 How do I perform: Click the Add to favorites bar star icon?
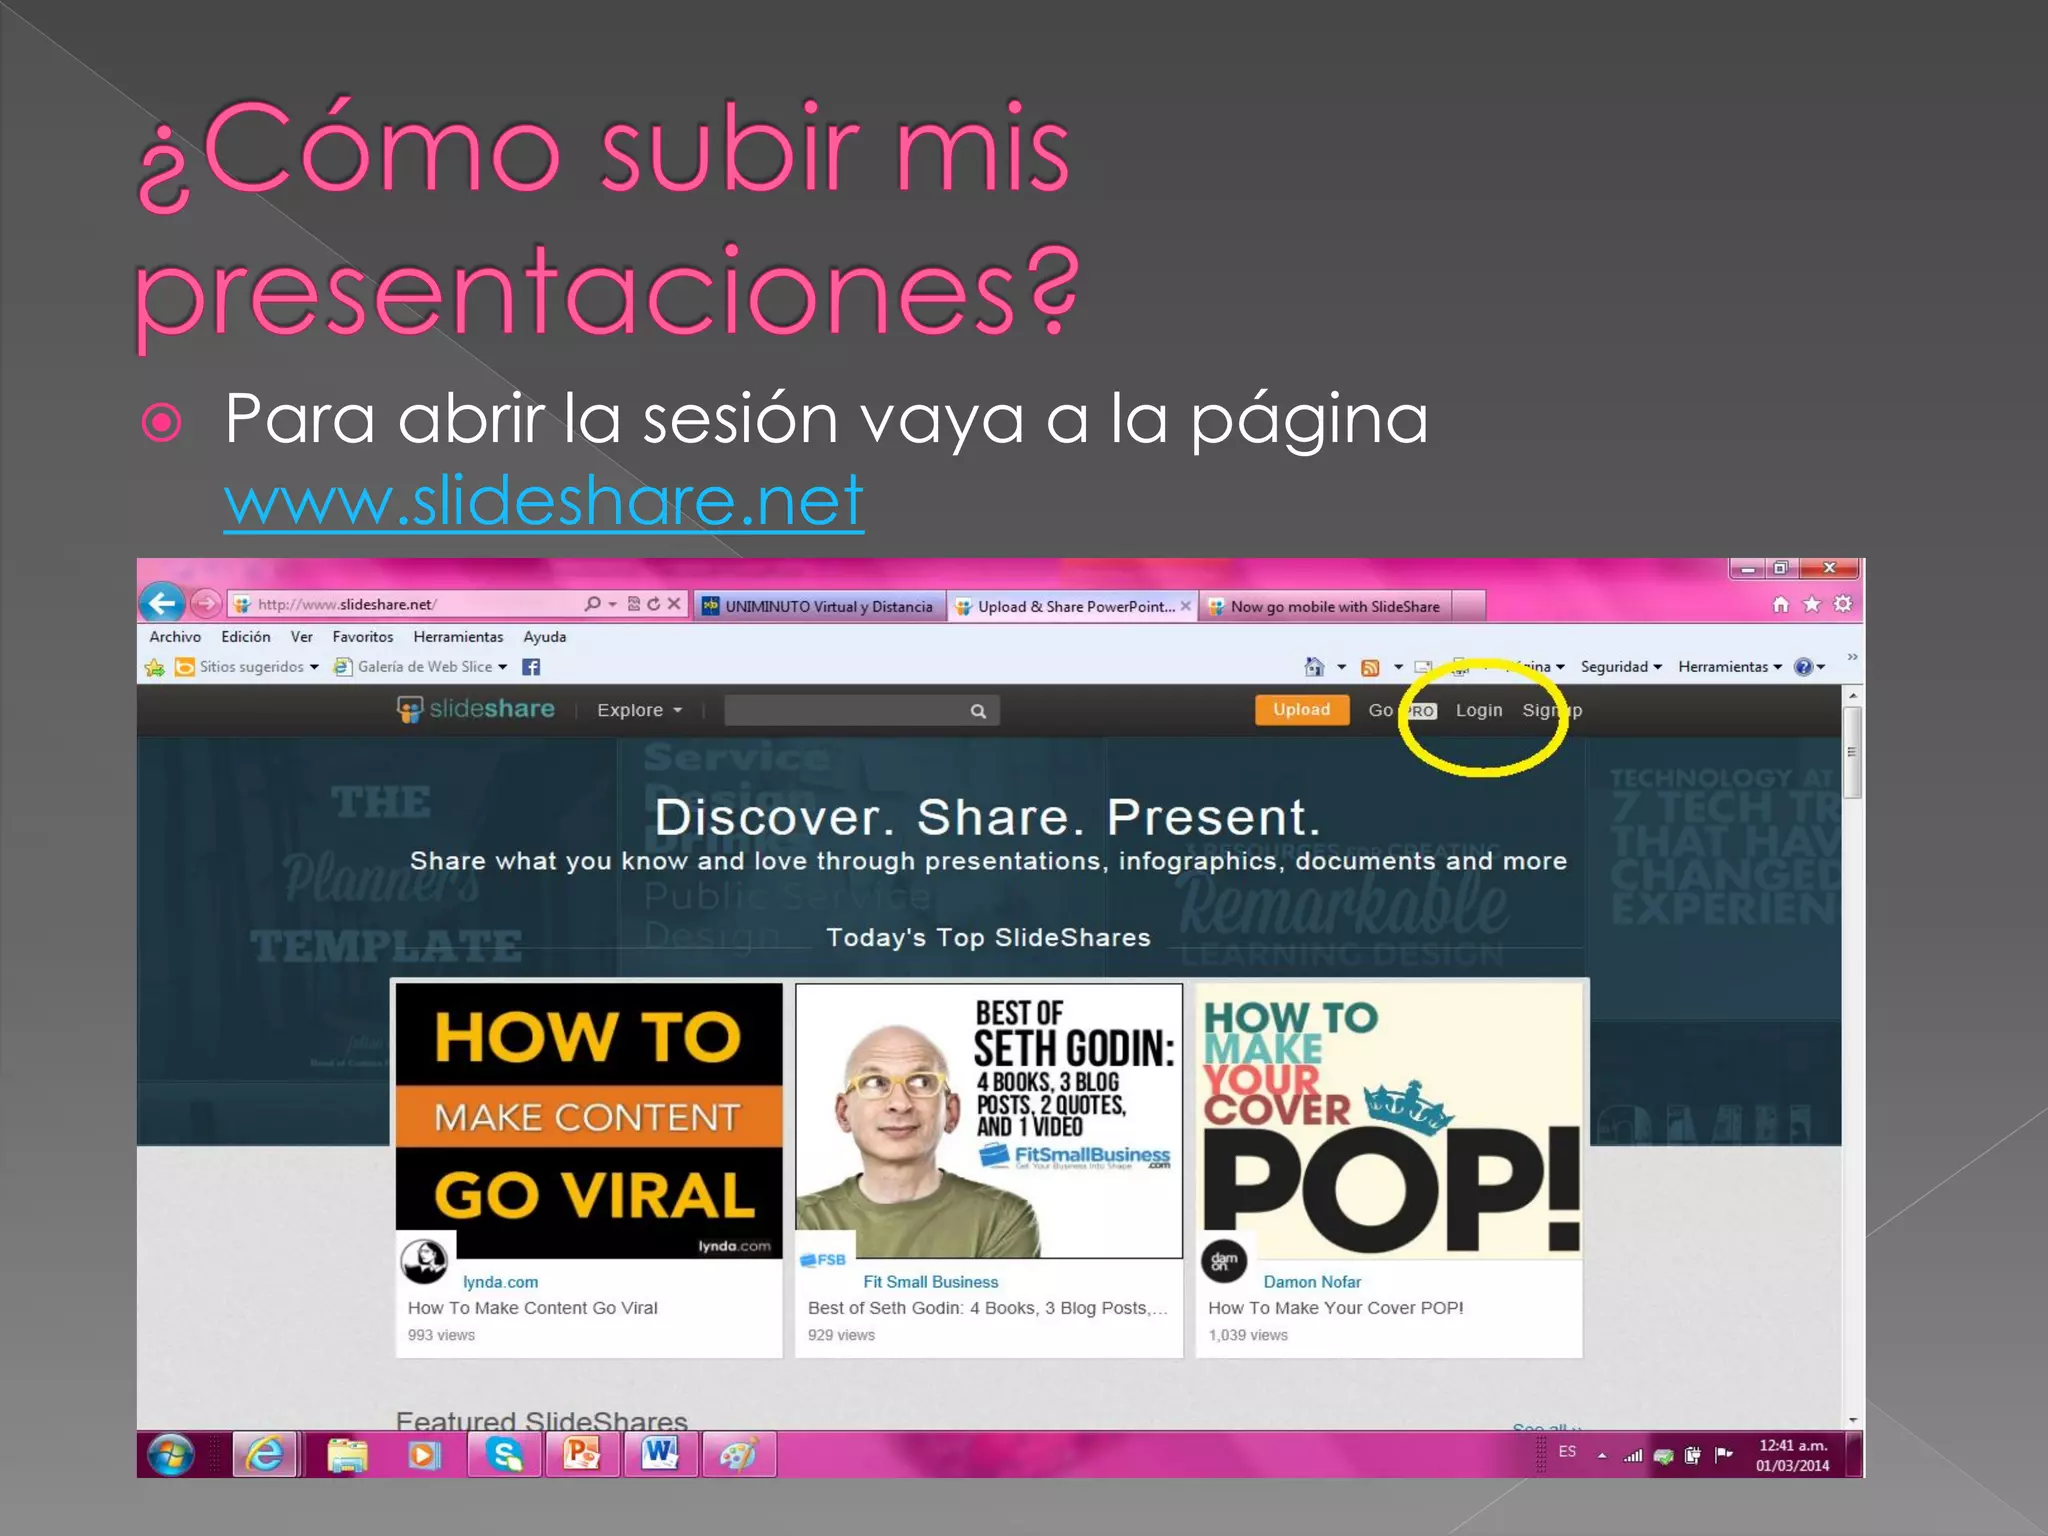click(x=155, y=667)
